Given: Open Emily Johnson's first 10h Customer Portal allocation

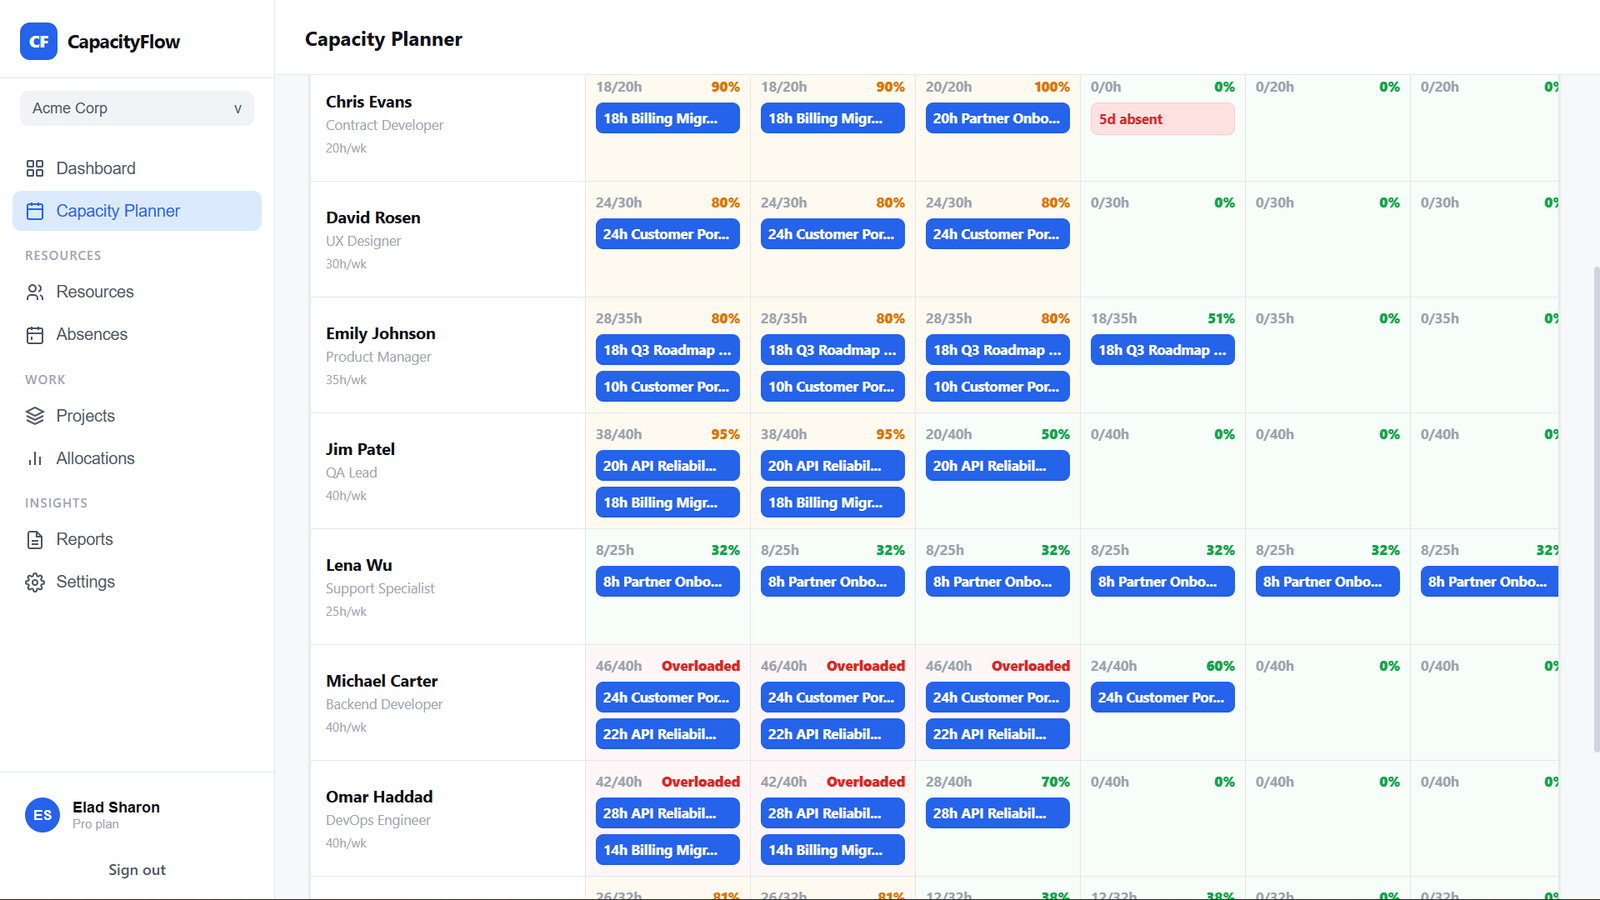Looking at the screenshot, I should (667, 386).
